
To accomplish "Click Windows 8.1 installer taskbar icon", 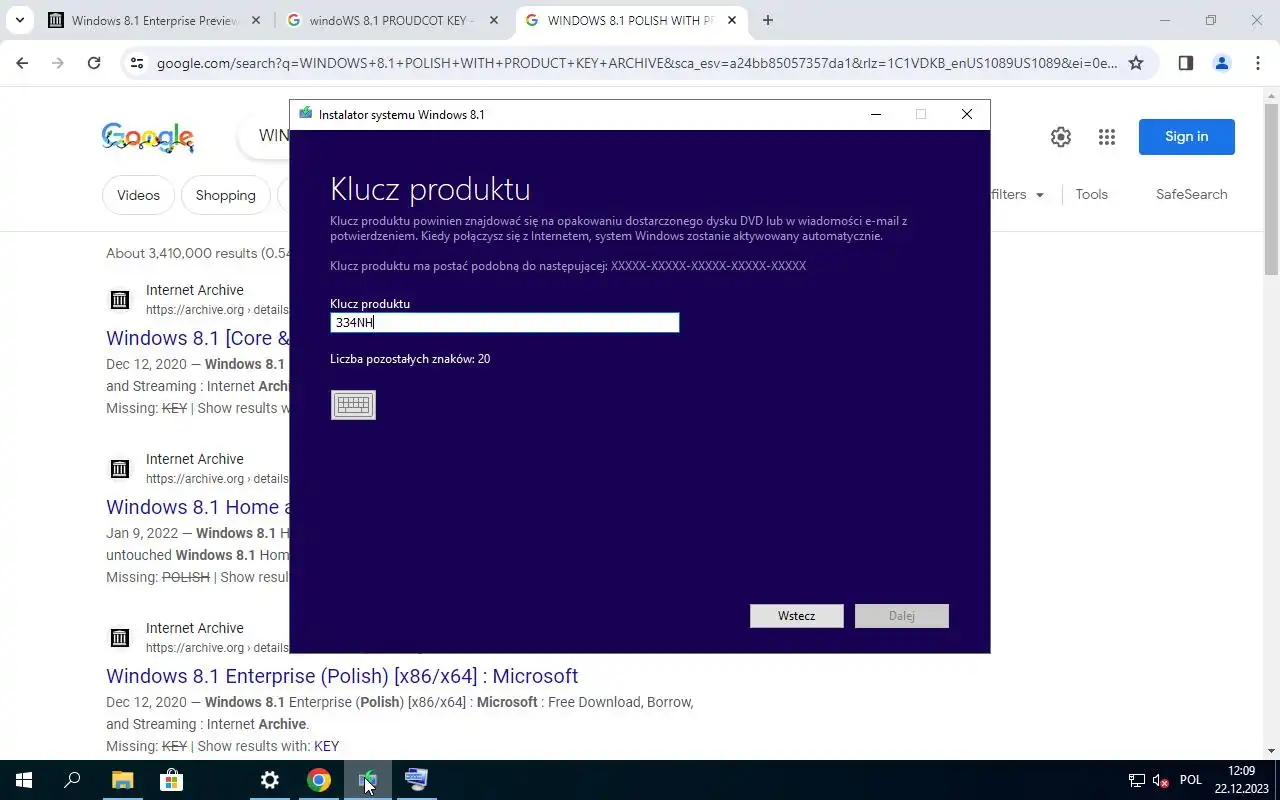I will pos(367,780).
